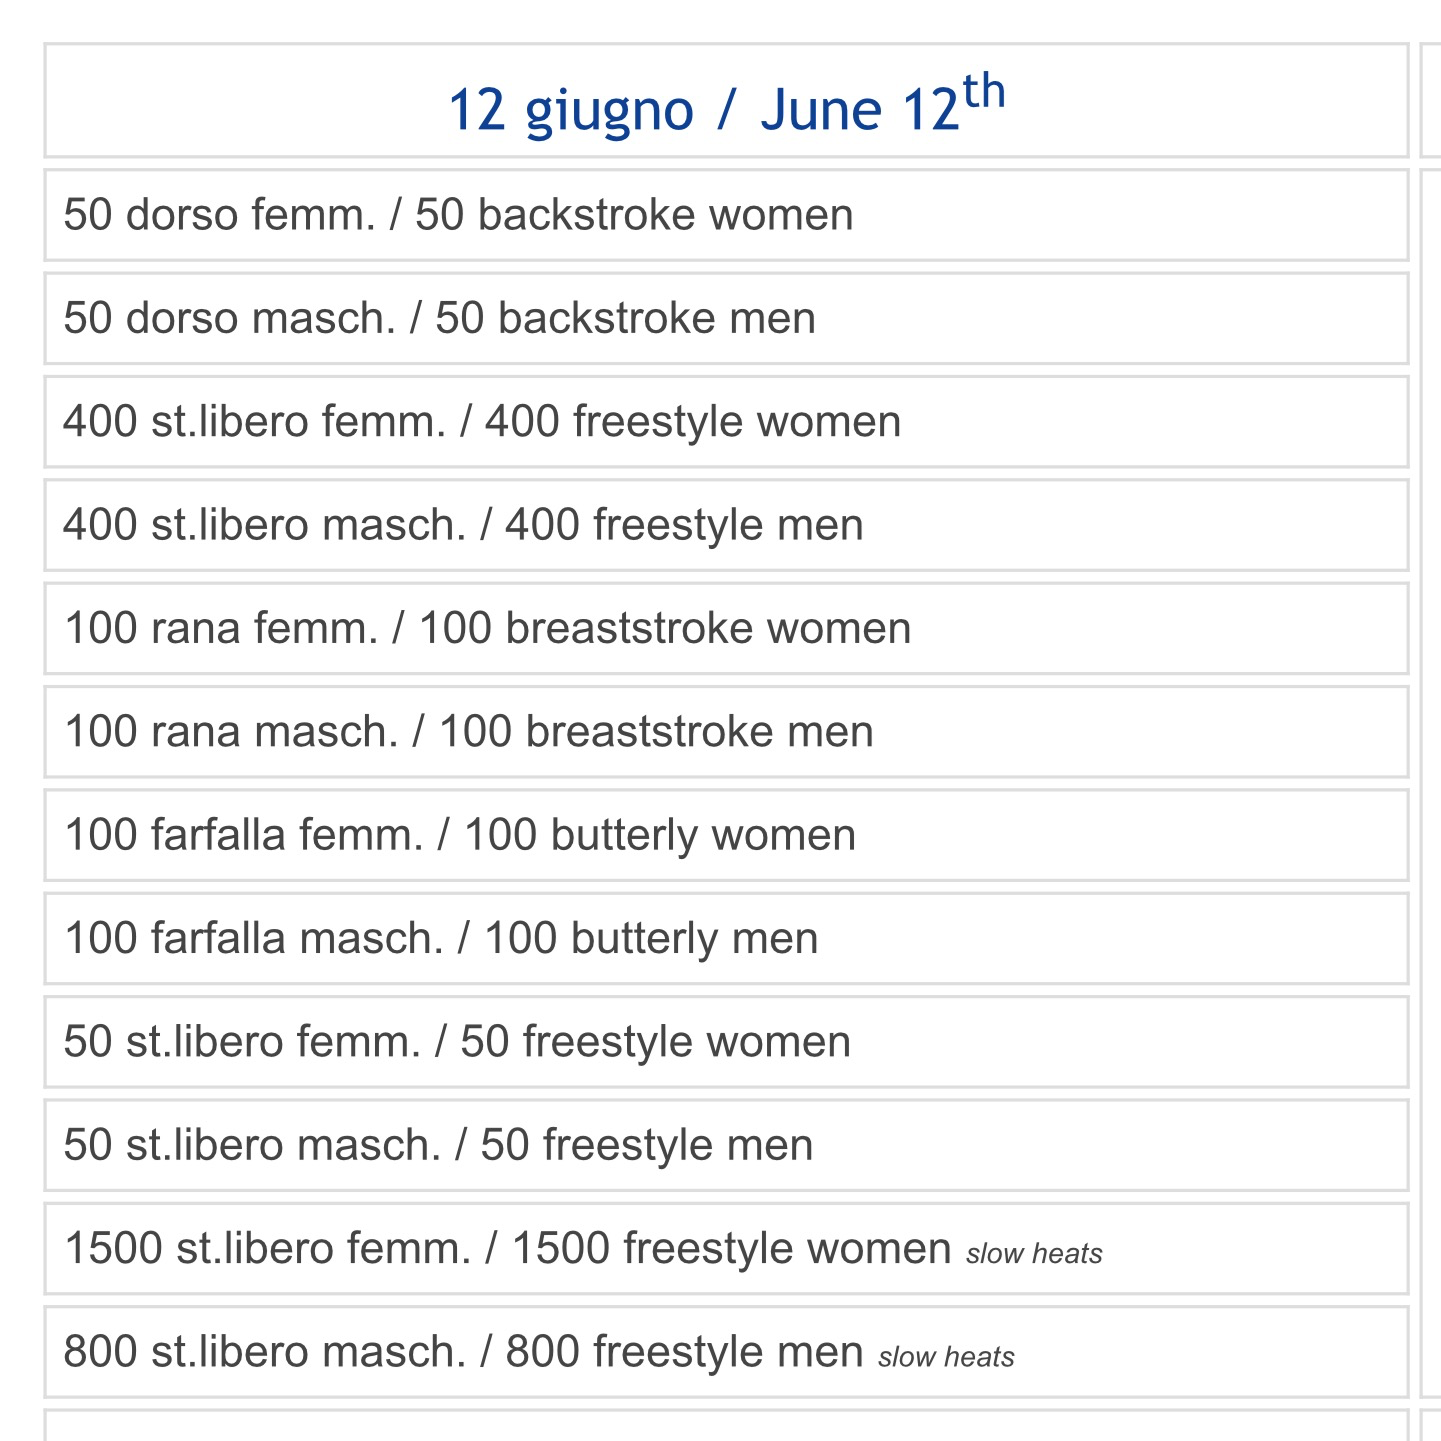Select the "50 freestyle men" event row
The image size is (1441, 1441).
[726, 1146]
